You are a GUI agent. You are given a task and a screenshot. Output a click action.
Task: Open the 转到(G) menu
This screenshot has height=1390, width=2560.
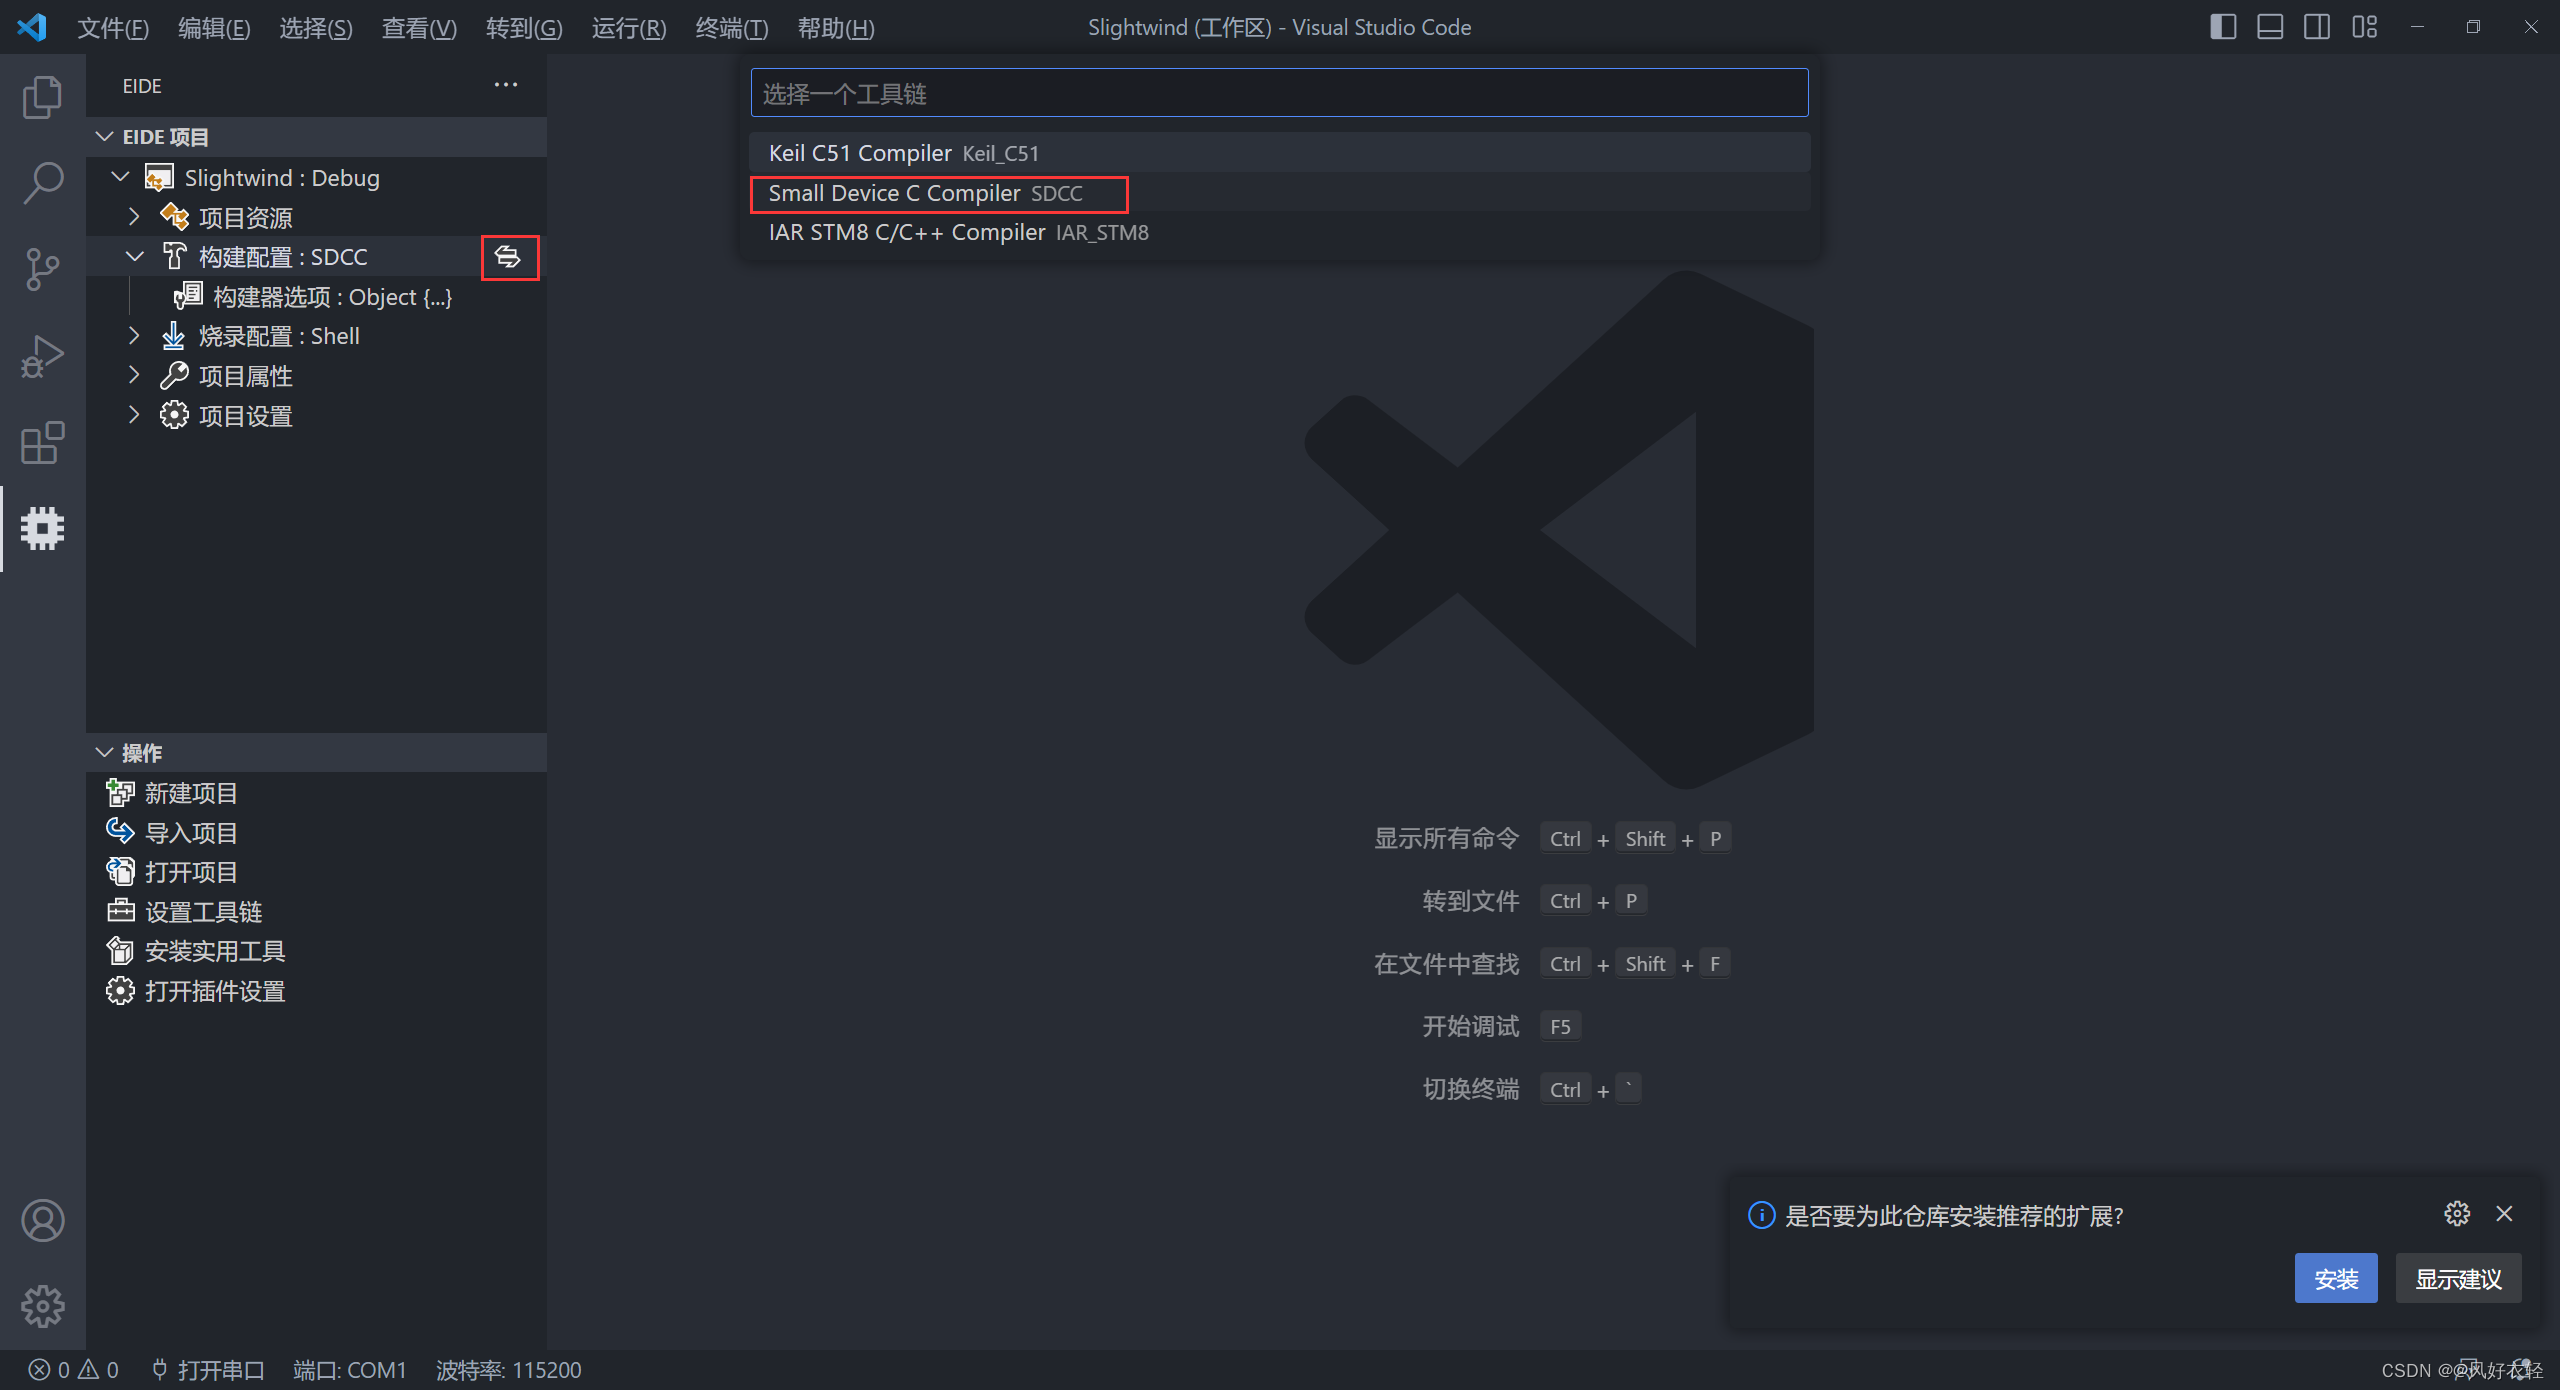(x=524, y=28)
